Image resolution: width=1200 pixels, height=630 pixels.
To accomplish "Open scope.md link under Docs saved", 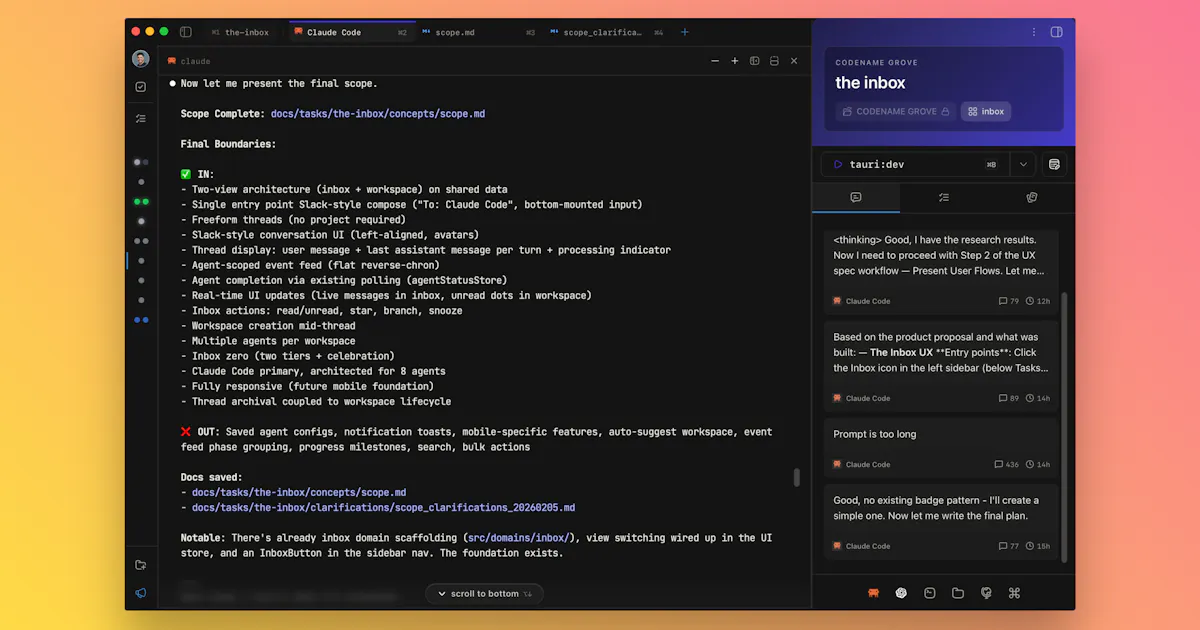I will pyautogui.click(x=299, y=492).
